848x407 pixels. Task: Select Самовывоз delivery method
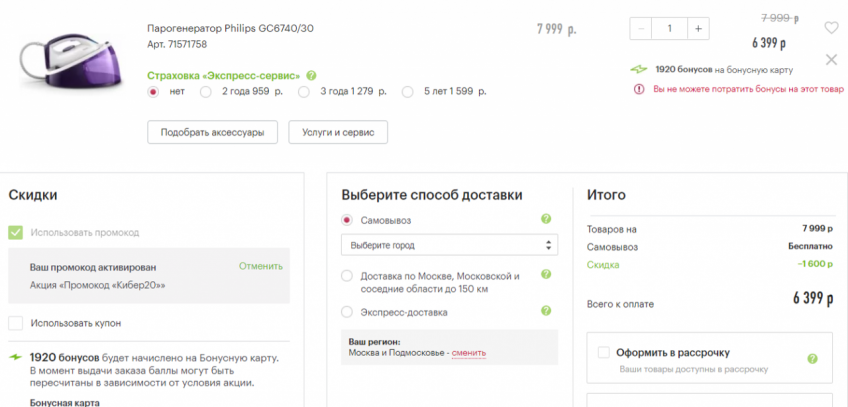(x=347, y=221)
